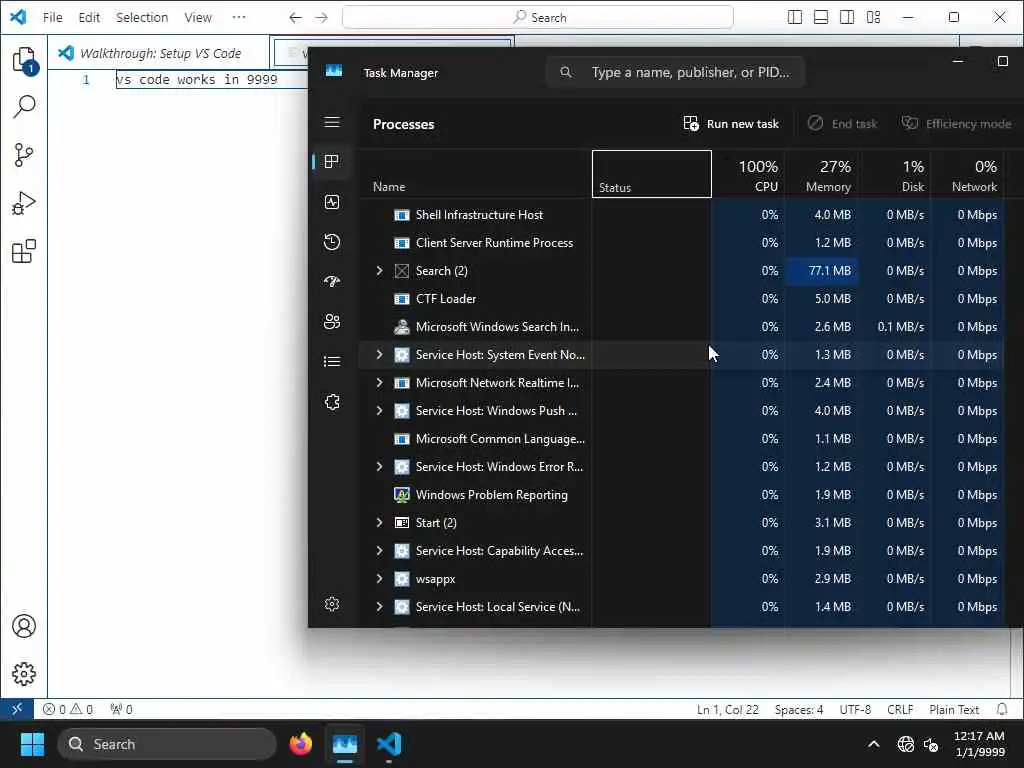Click the VS Code remote window indicator
1024x768 pixels.
pos(17,709)
